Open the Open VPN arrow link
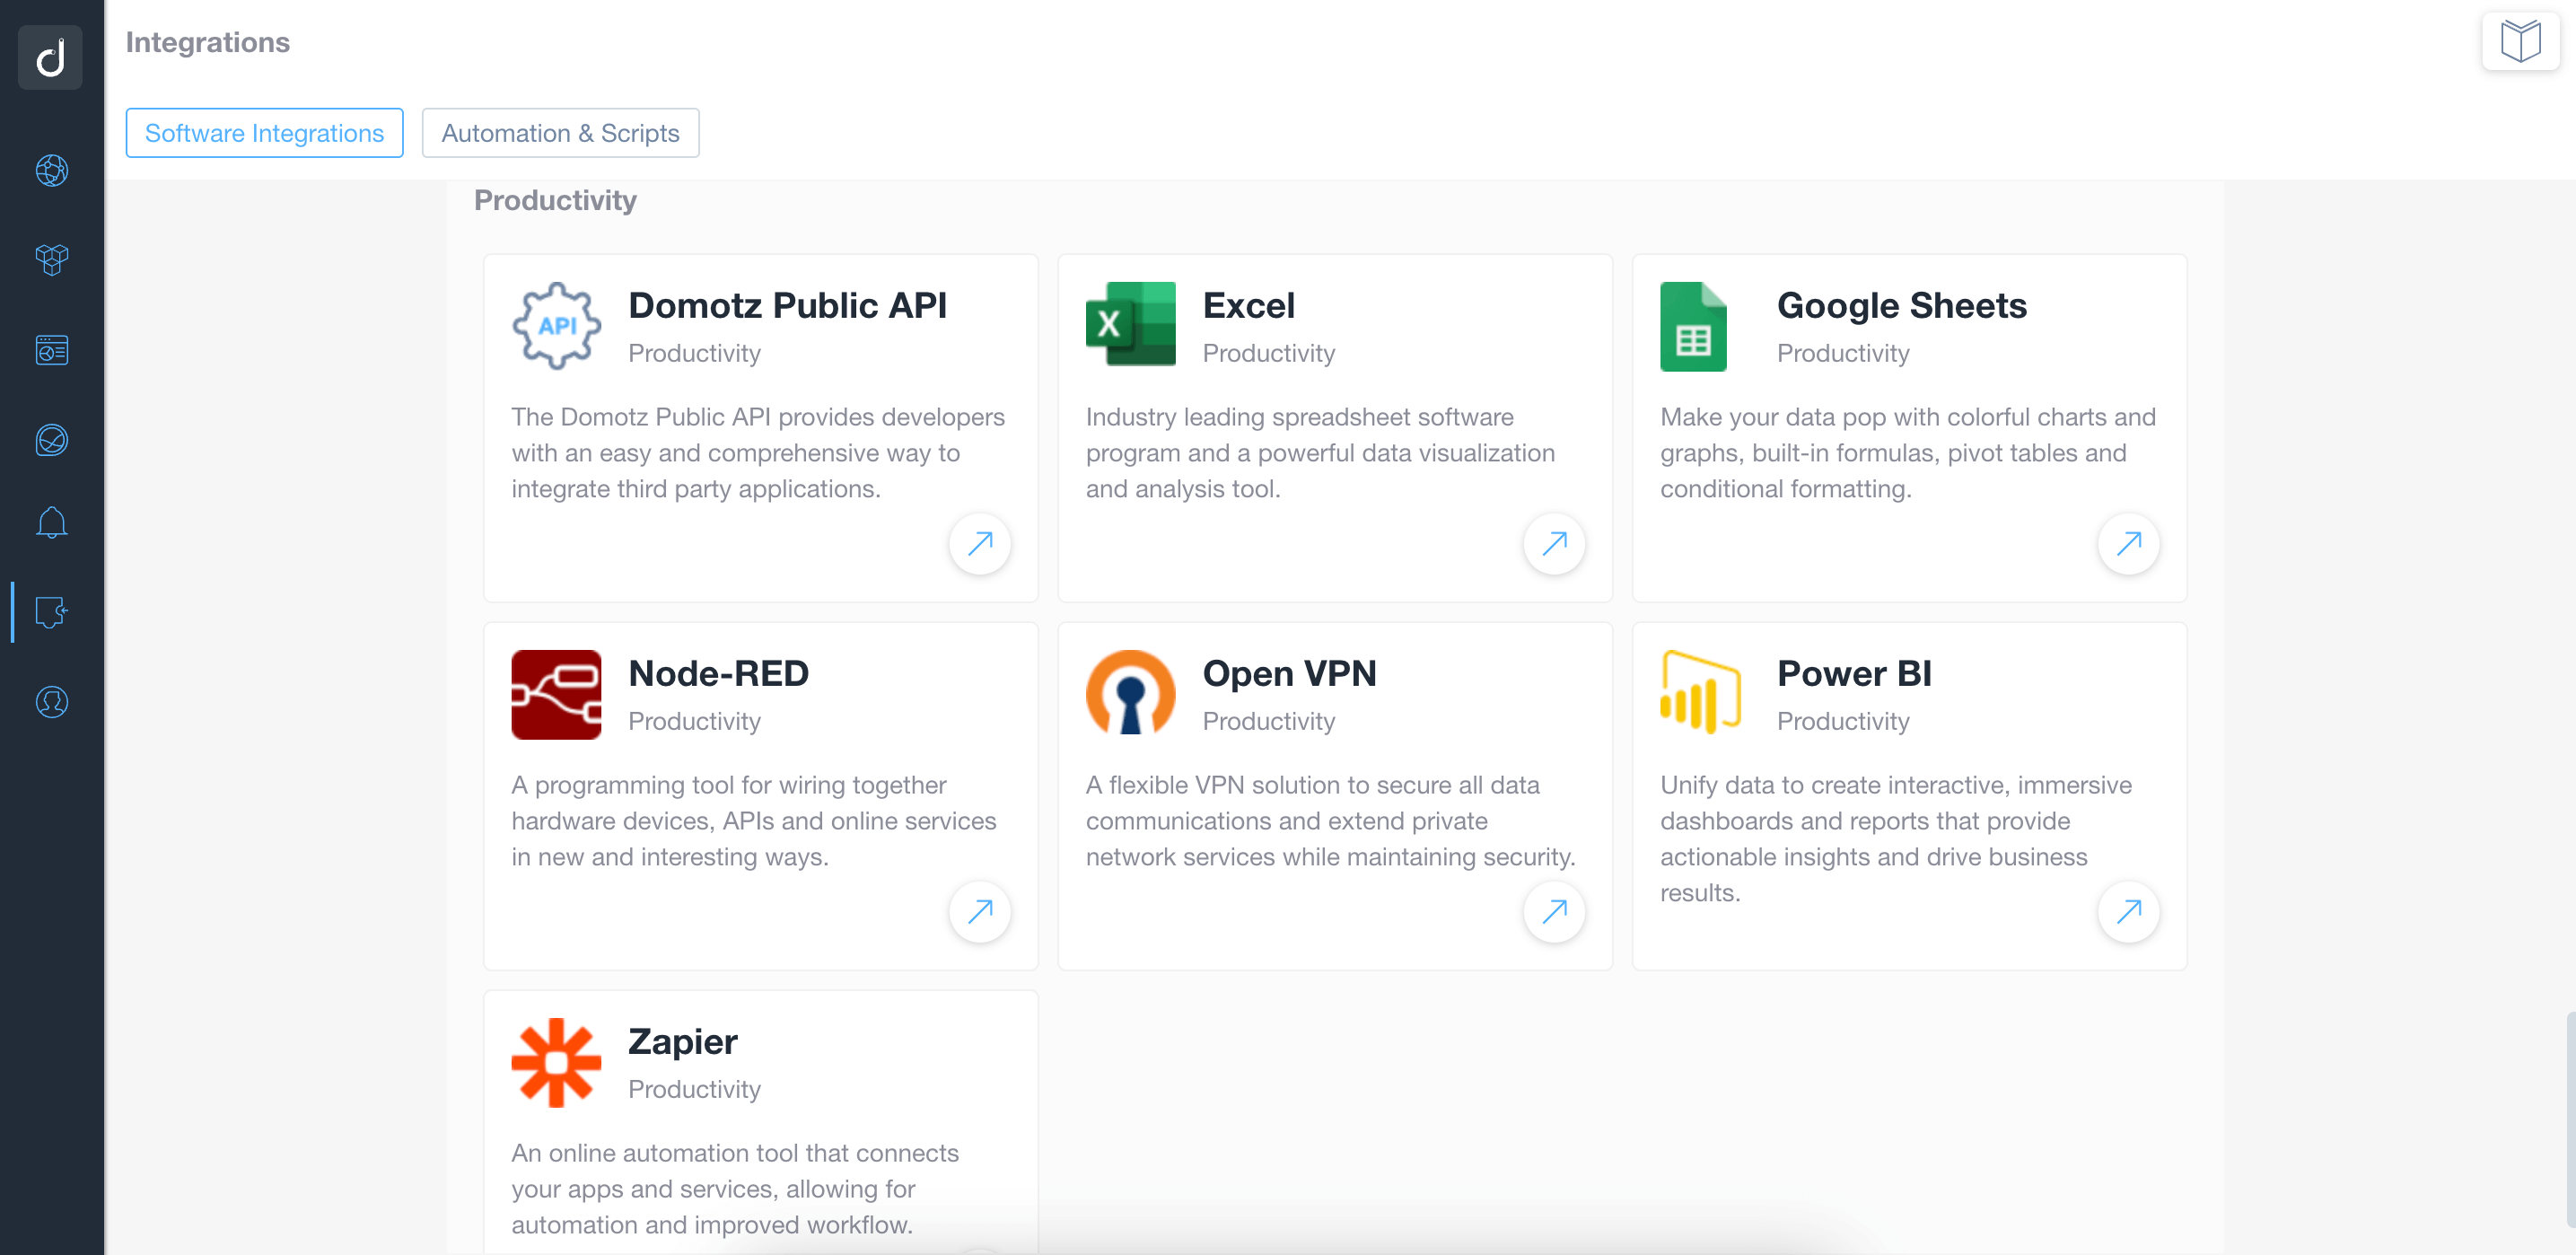The width and height of the screenshot is (2576, 1255). pos(1554,911)
